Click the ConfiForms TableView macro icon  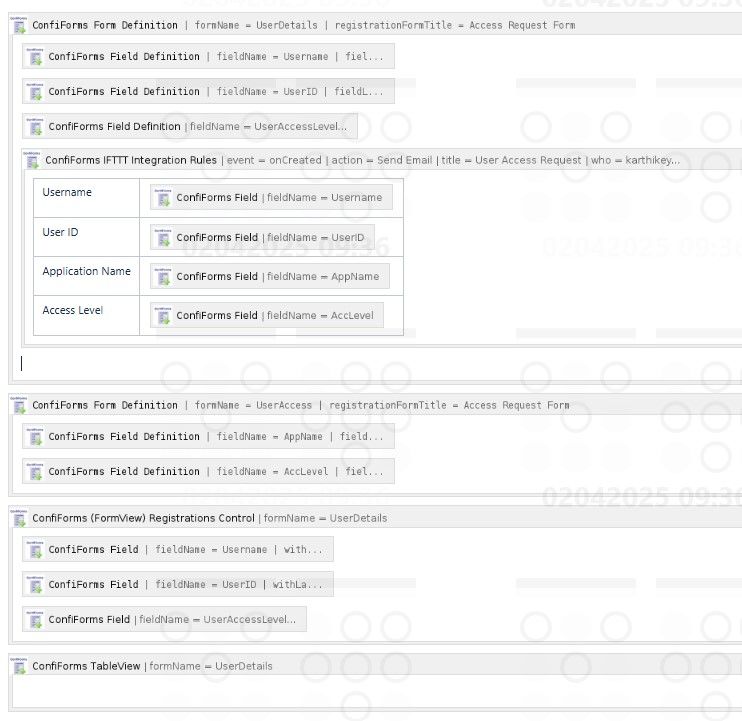(x=19, y=666)
